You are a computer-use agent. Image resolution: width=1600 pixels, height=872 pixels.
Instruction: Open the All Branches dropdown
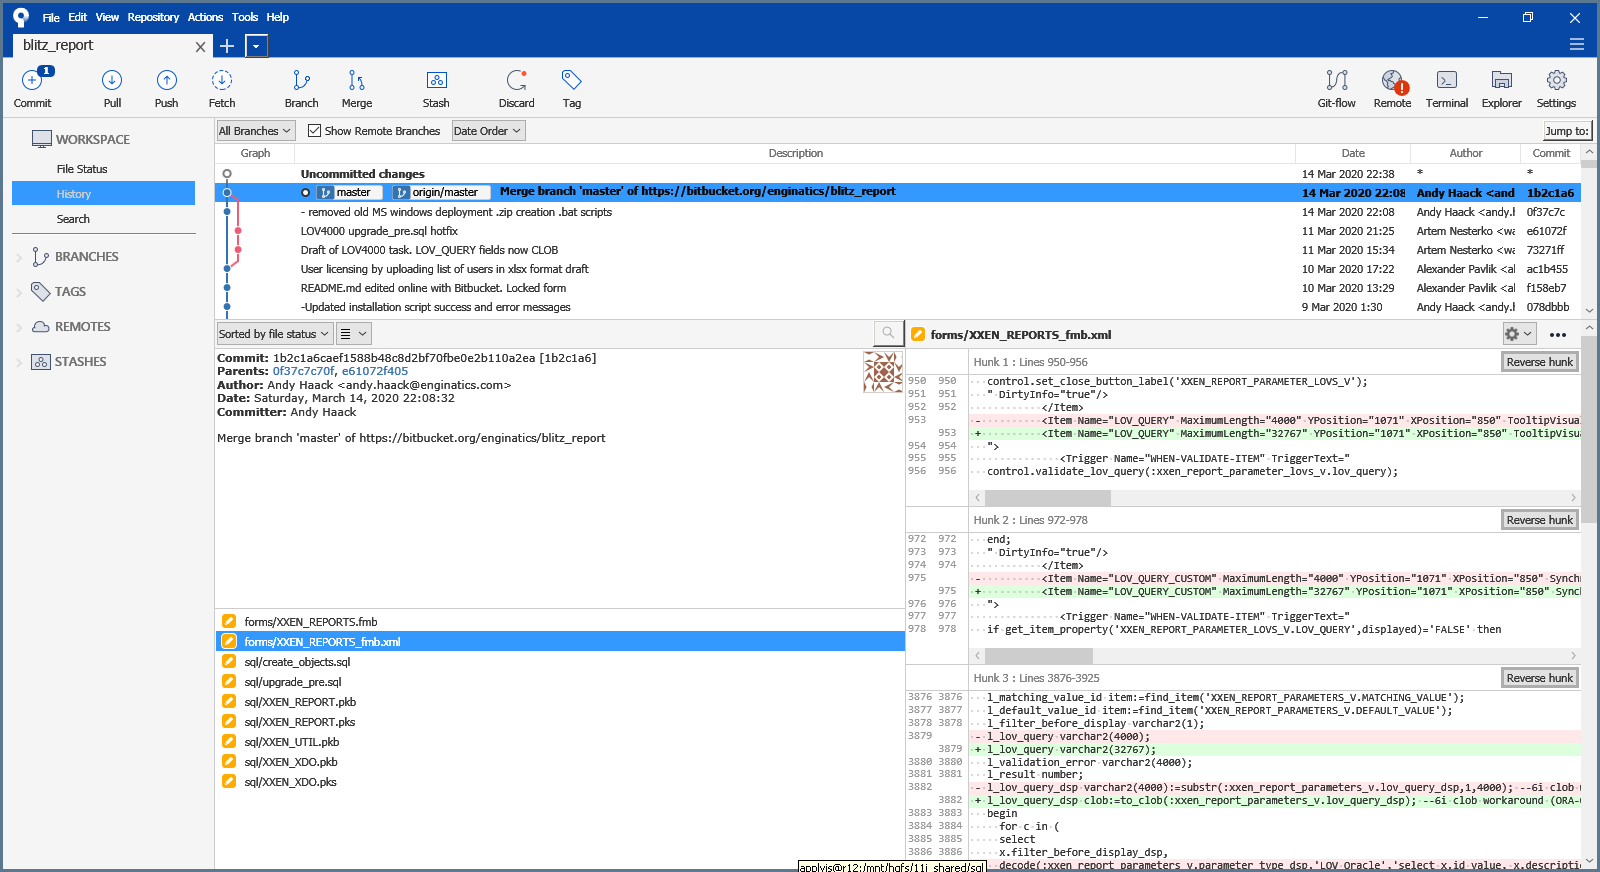coord(256,131)
